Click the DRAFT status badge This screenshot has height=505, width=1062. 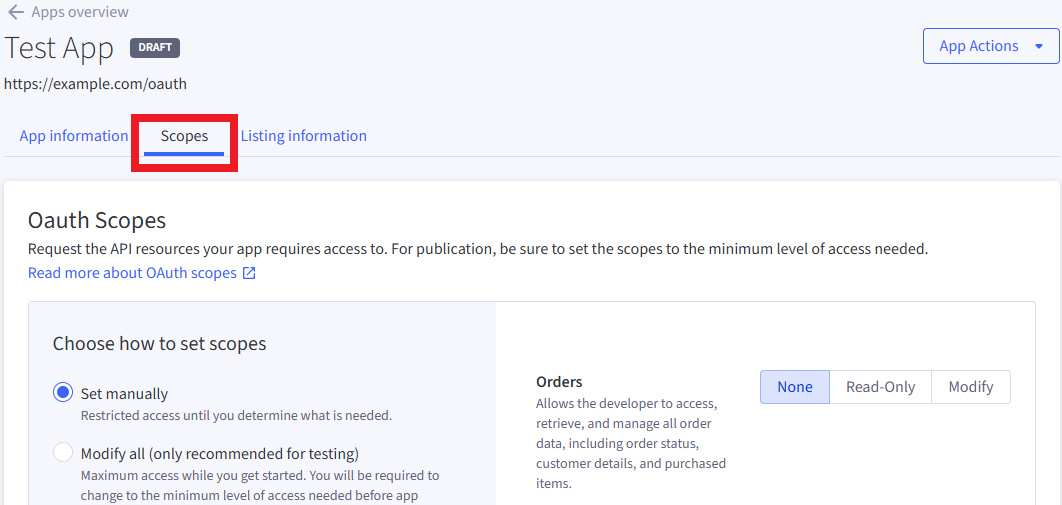click(154, 47)
